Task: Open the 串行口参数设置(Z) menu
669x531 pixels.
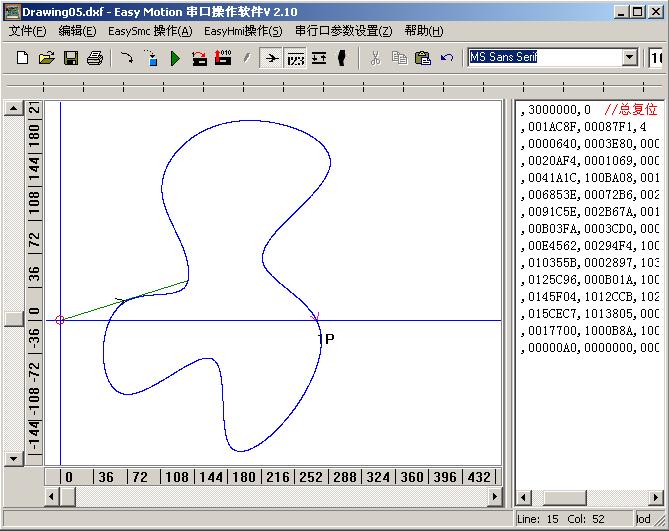Action: click(x=343, y=31)
